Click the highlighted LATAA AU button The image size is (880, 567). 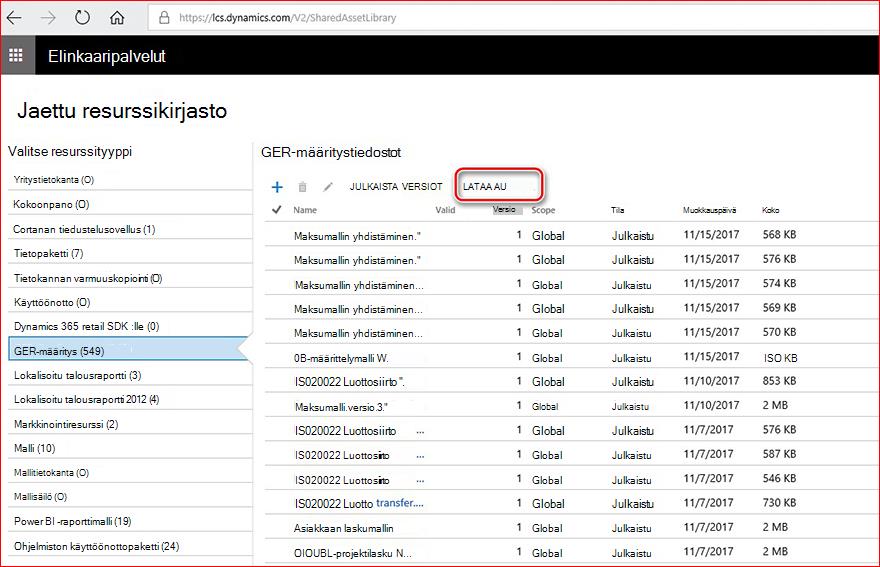pos(499,186)
